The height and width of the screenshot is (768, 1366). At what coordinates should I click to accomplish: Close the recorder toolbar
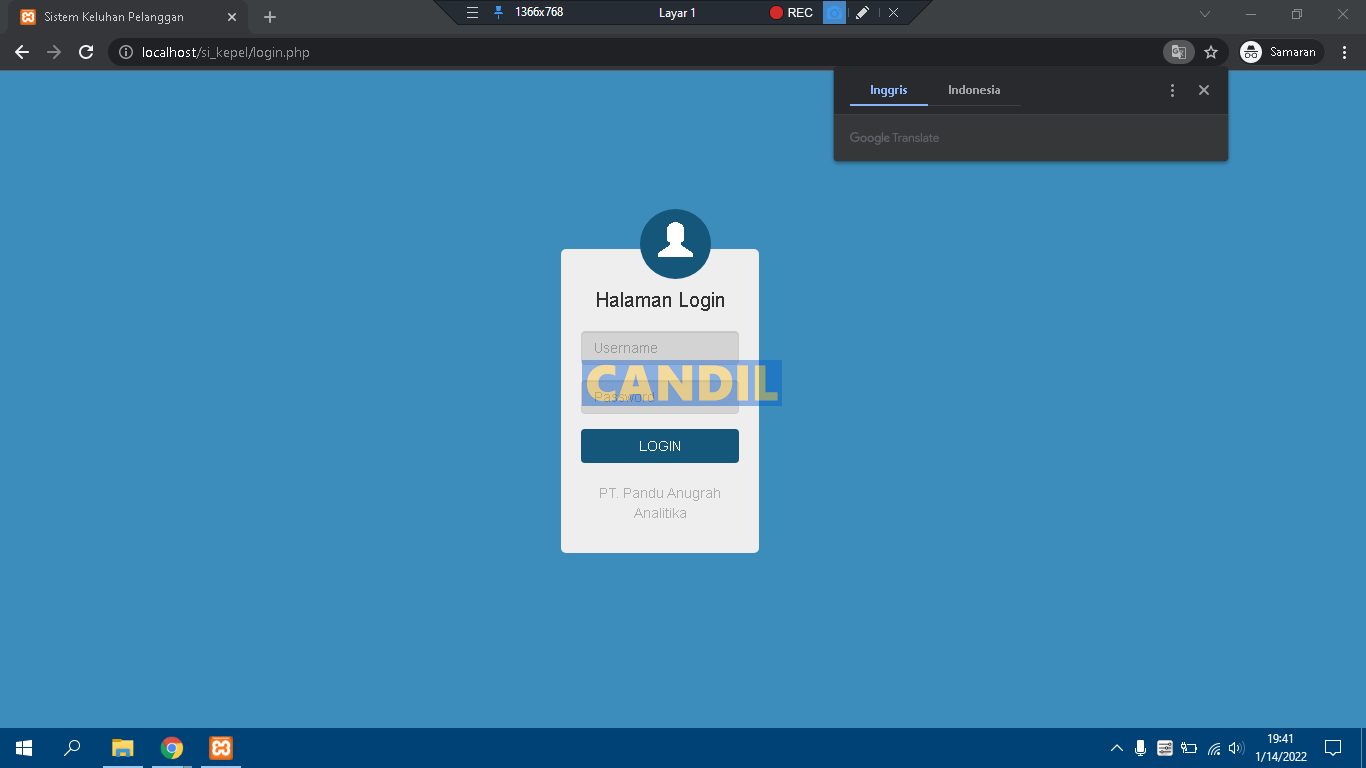pyautogui.click(x=893, y=12)
